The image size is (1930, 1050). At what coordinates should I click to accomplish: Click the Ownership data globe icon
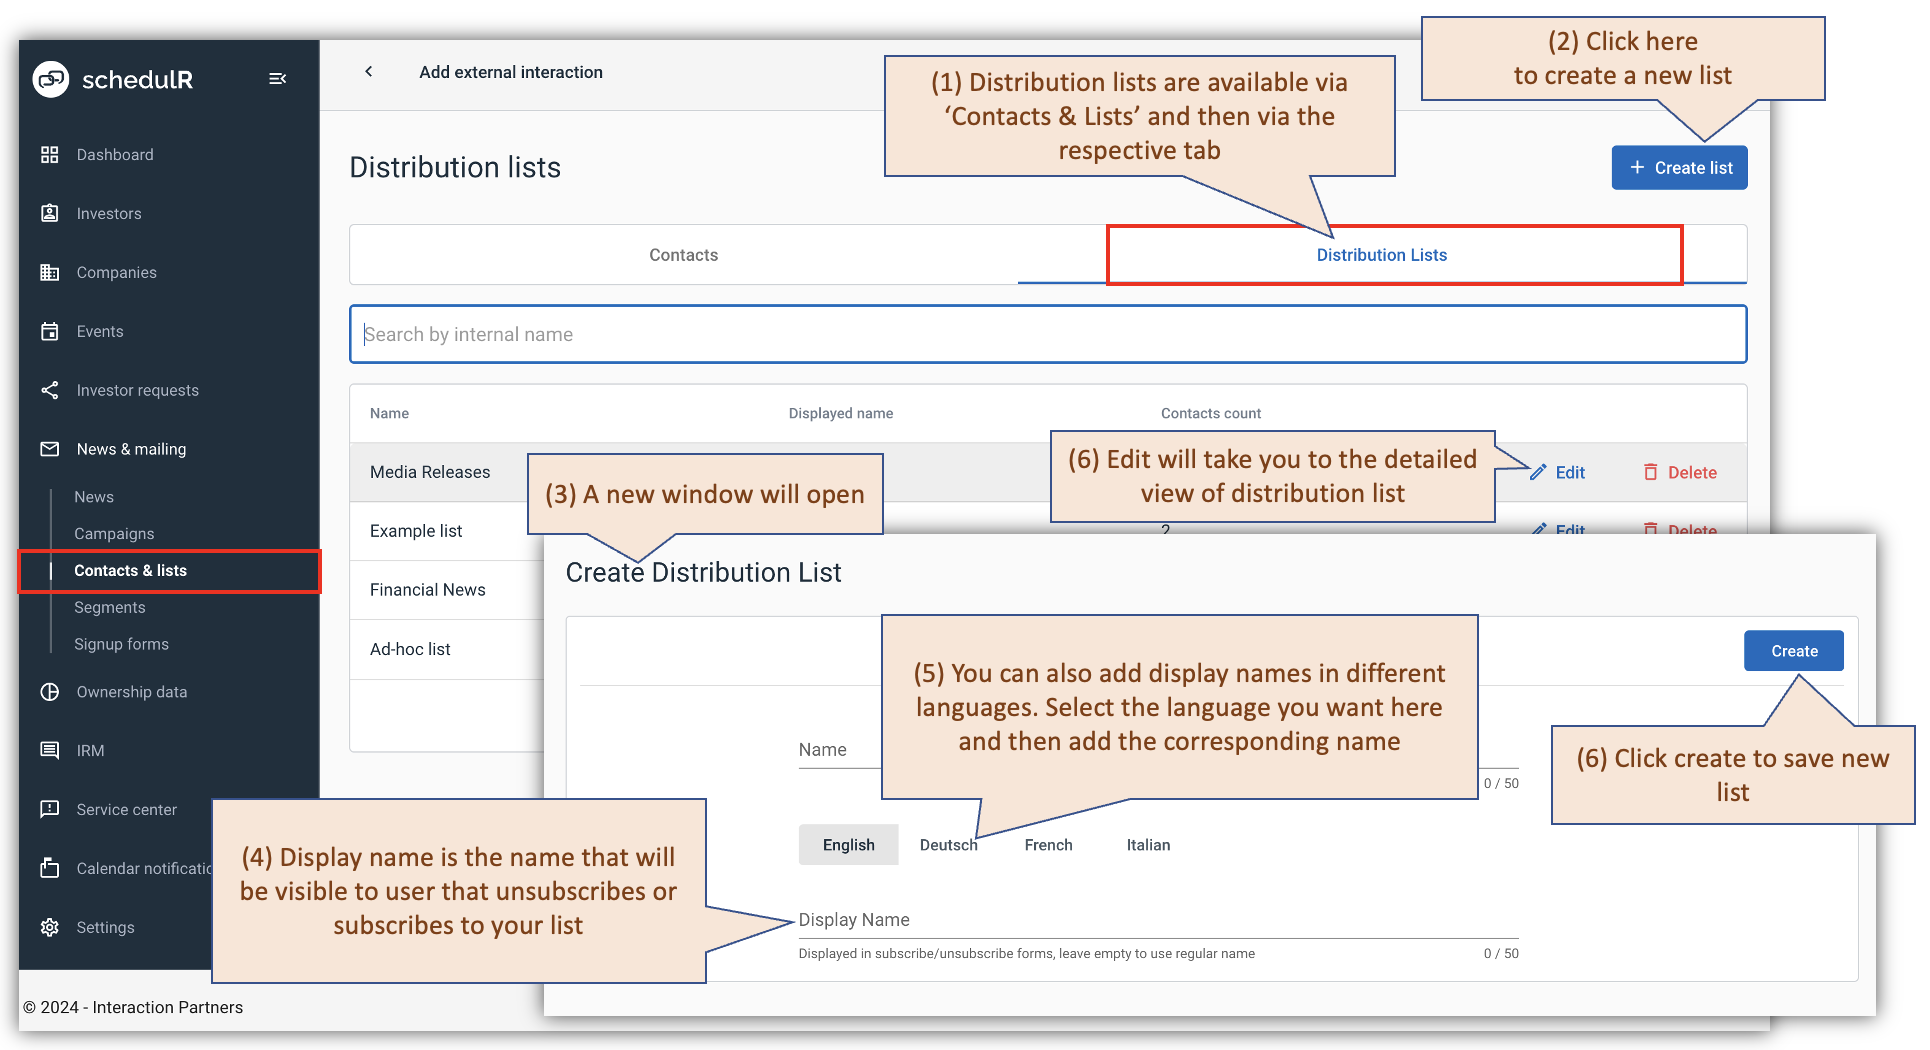pyautogui.click(x=50, y=691)
